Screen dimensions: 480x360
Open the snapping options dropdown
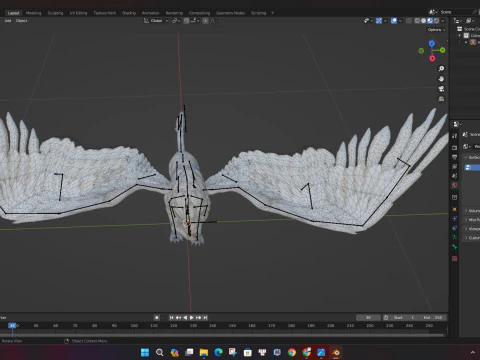coord(195,21)
